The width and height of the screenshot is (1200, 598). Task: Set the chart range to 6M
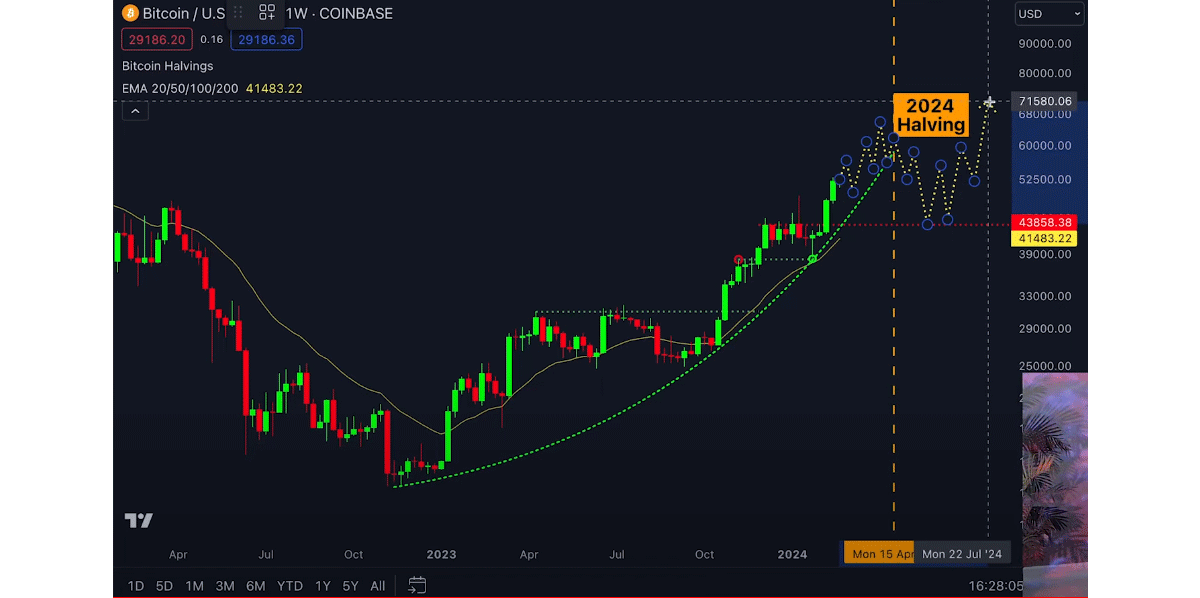(x=256, y=586)
